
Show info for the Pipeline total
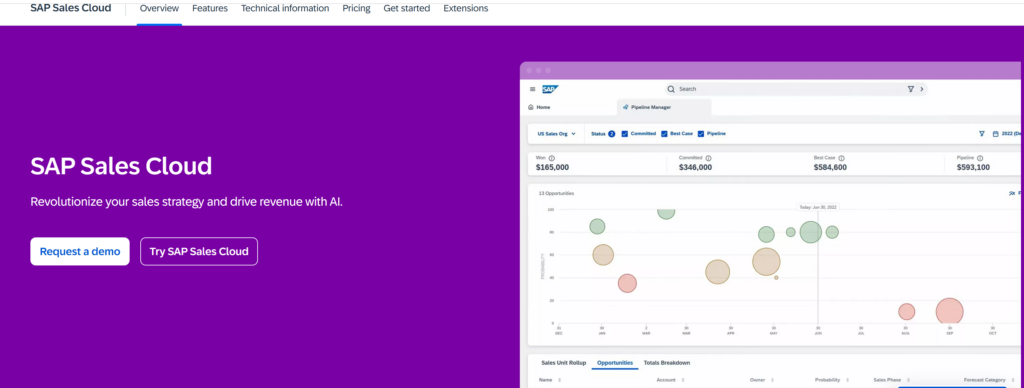point(981,158)
